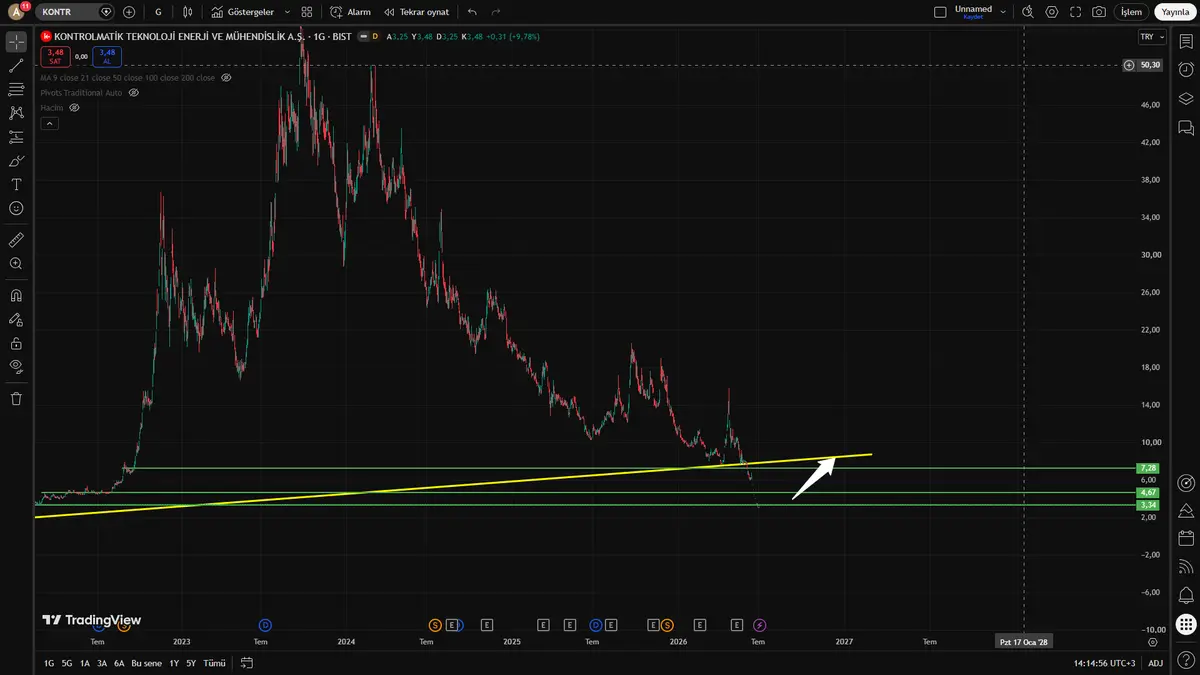
Task: Open indicator templates grid icon
Action: [x=307, y=12]
